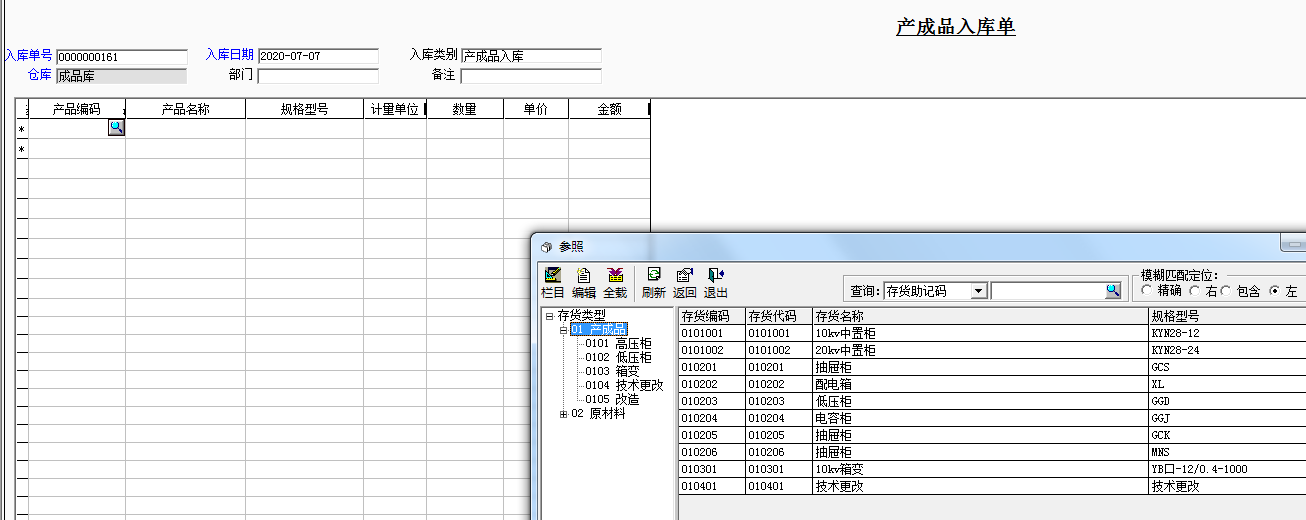
Task: Click 仓库 field showing 成品库
Action: point(121,76)
